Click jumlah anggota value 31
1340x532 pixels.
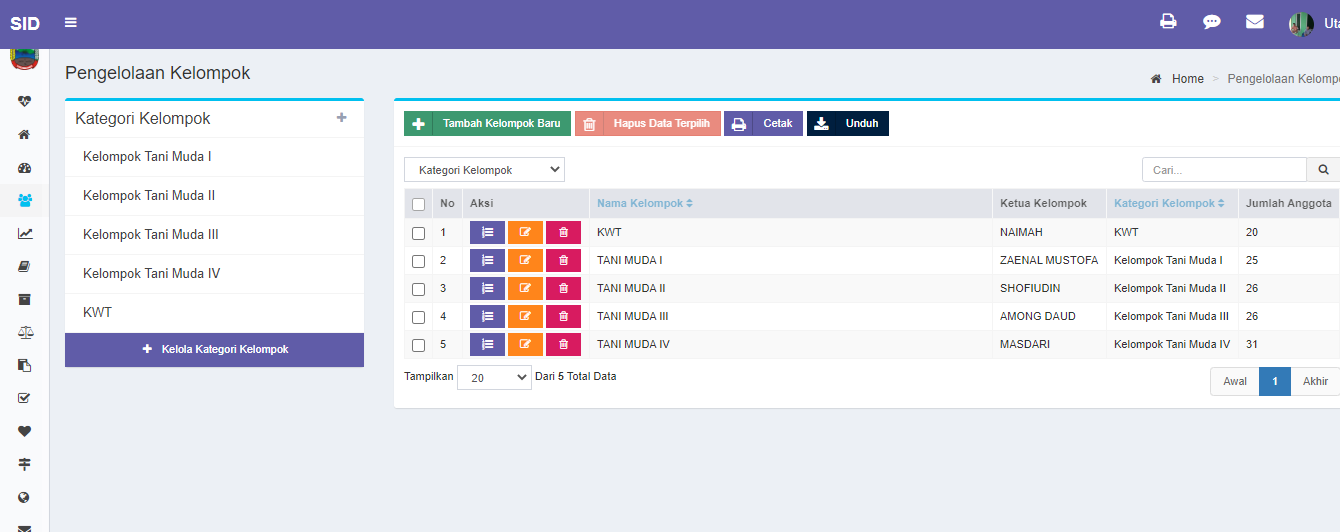(1252, 344)
